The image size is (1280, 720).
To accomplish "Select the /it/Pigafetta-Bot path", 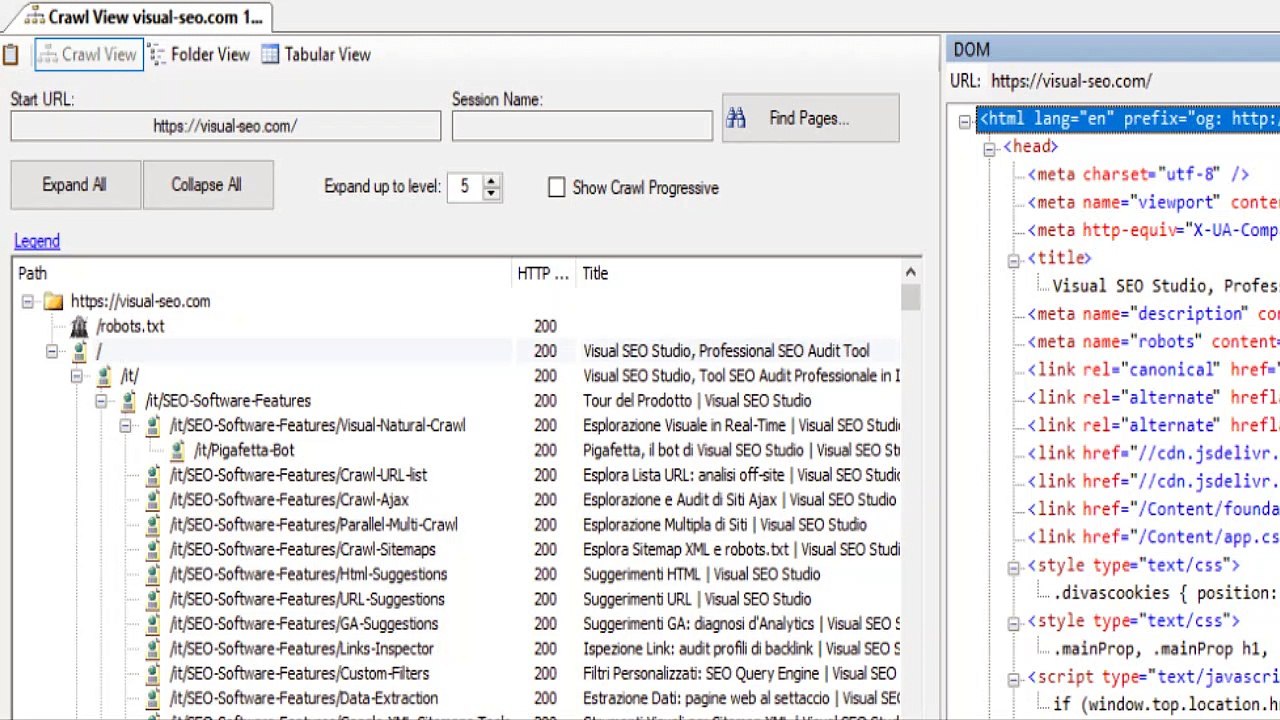I will coord(245,450).
